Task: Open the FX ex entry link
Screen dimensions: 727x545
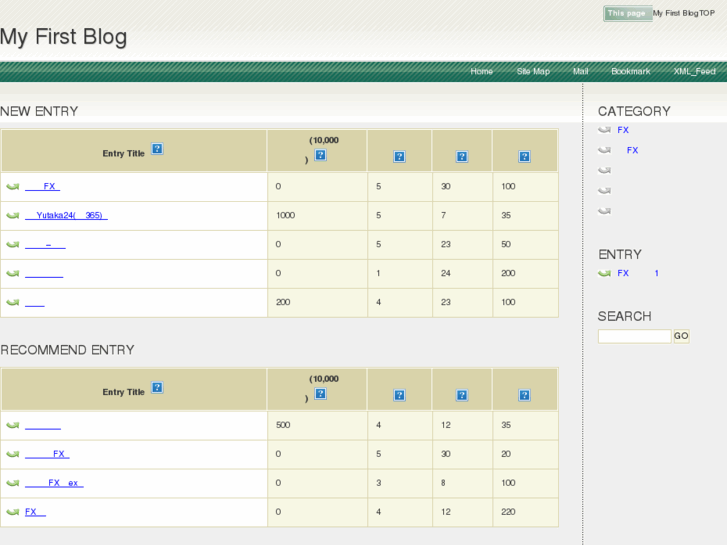Action: pos(54,483)
